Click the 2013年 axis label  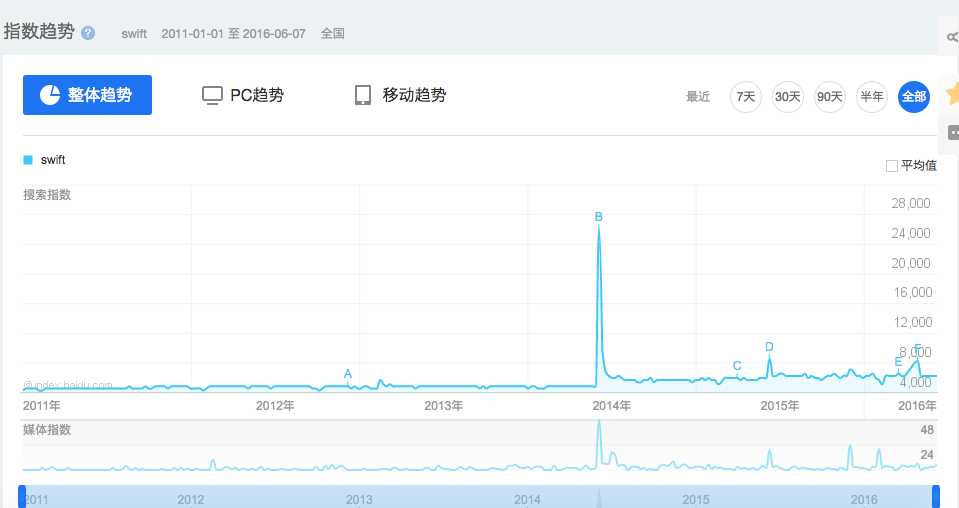point(443,406)
